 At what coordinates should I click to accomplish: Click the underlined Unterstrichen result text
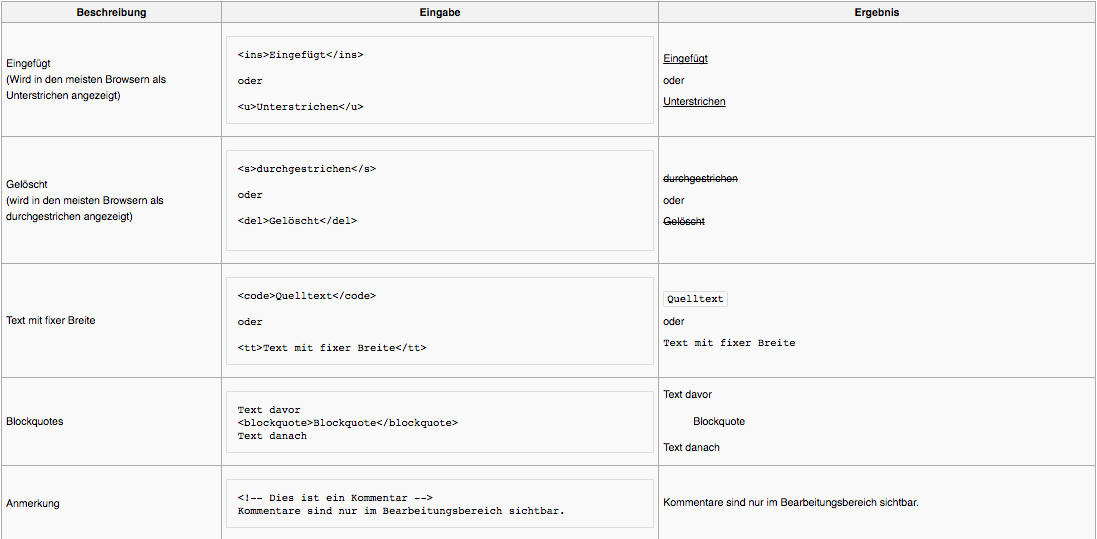[694, 102]
